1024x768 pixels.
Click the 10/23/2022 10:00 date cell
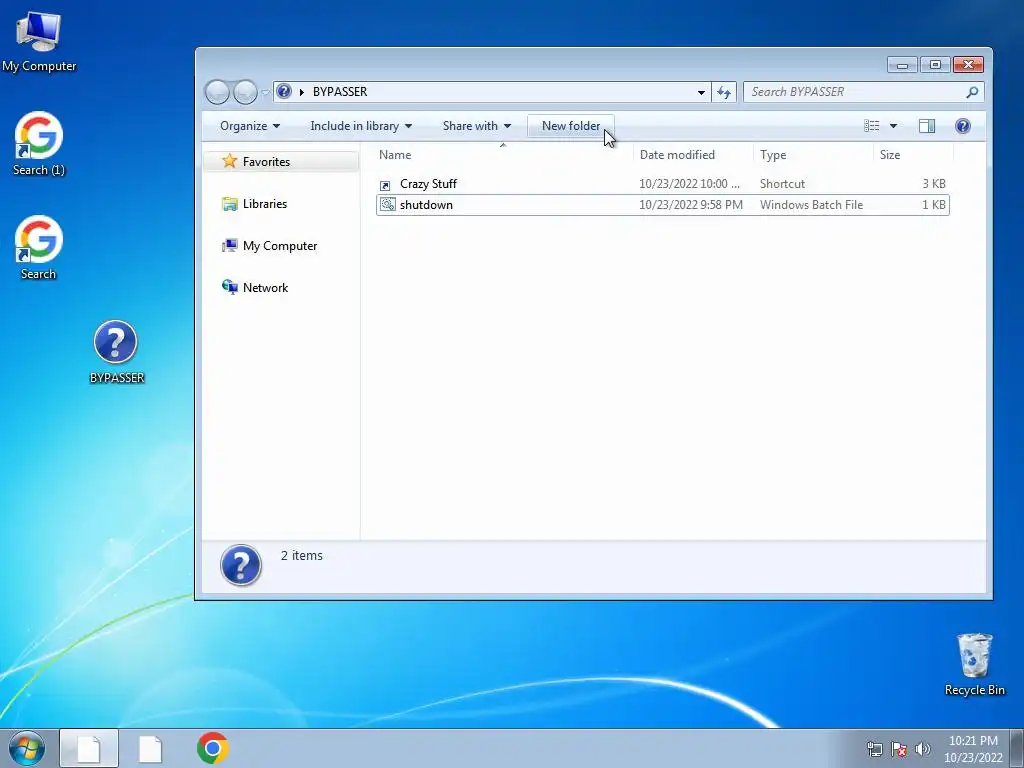[x=689, y=184]
